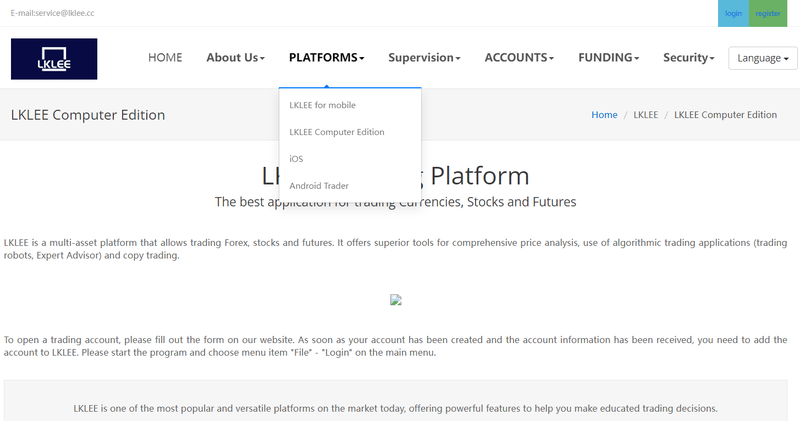Follow the Home breadcrumb link
The width and height of the screenshot is (800, 421).
point(604,115)
